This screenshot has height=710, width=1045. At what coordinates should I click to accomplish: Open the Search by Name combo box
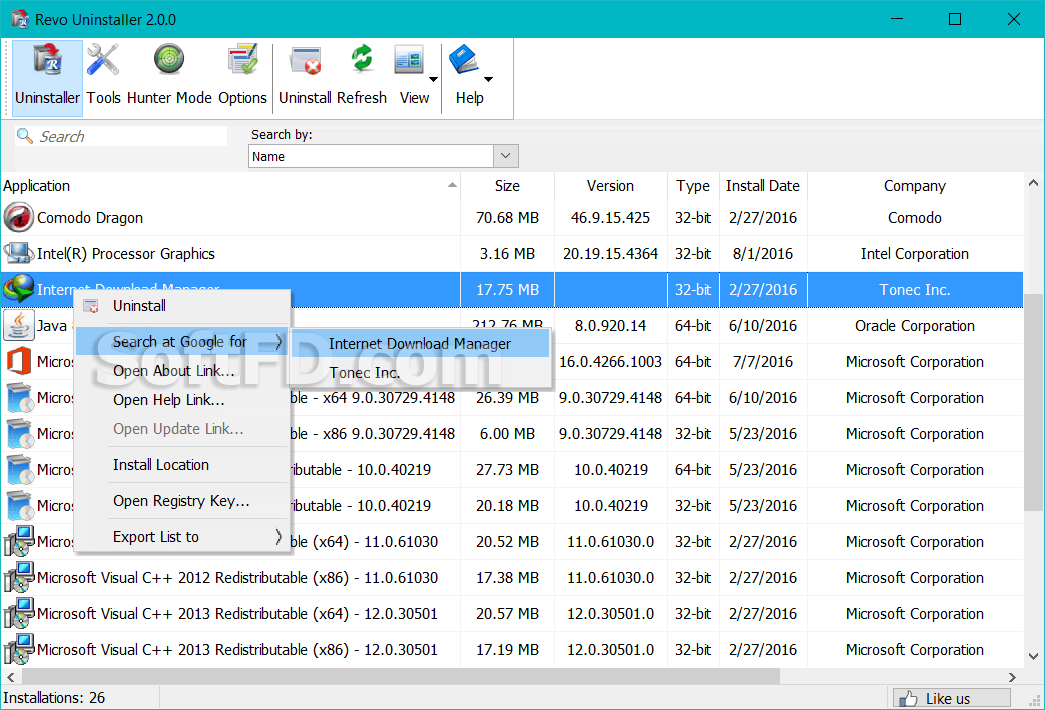click(383, 156)
